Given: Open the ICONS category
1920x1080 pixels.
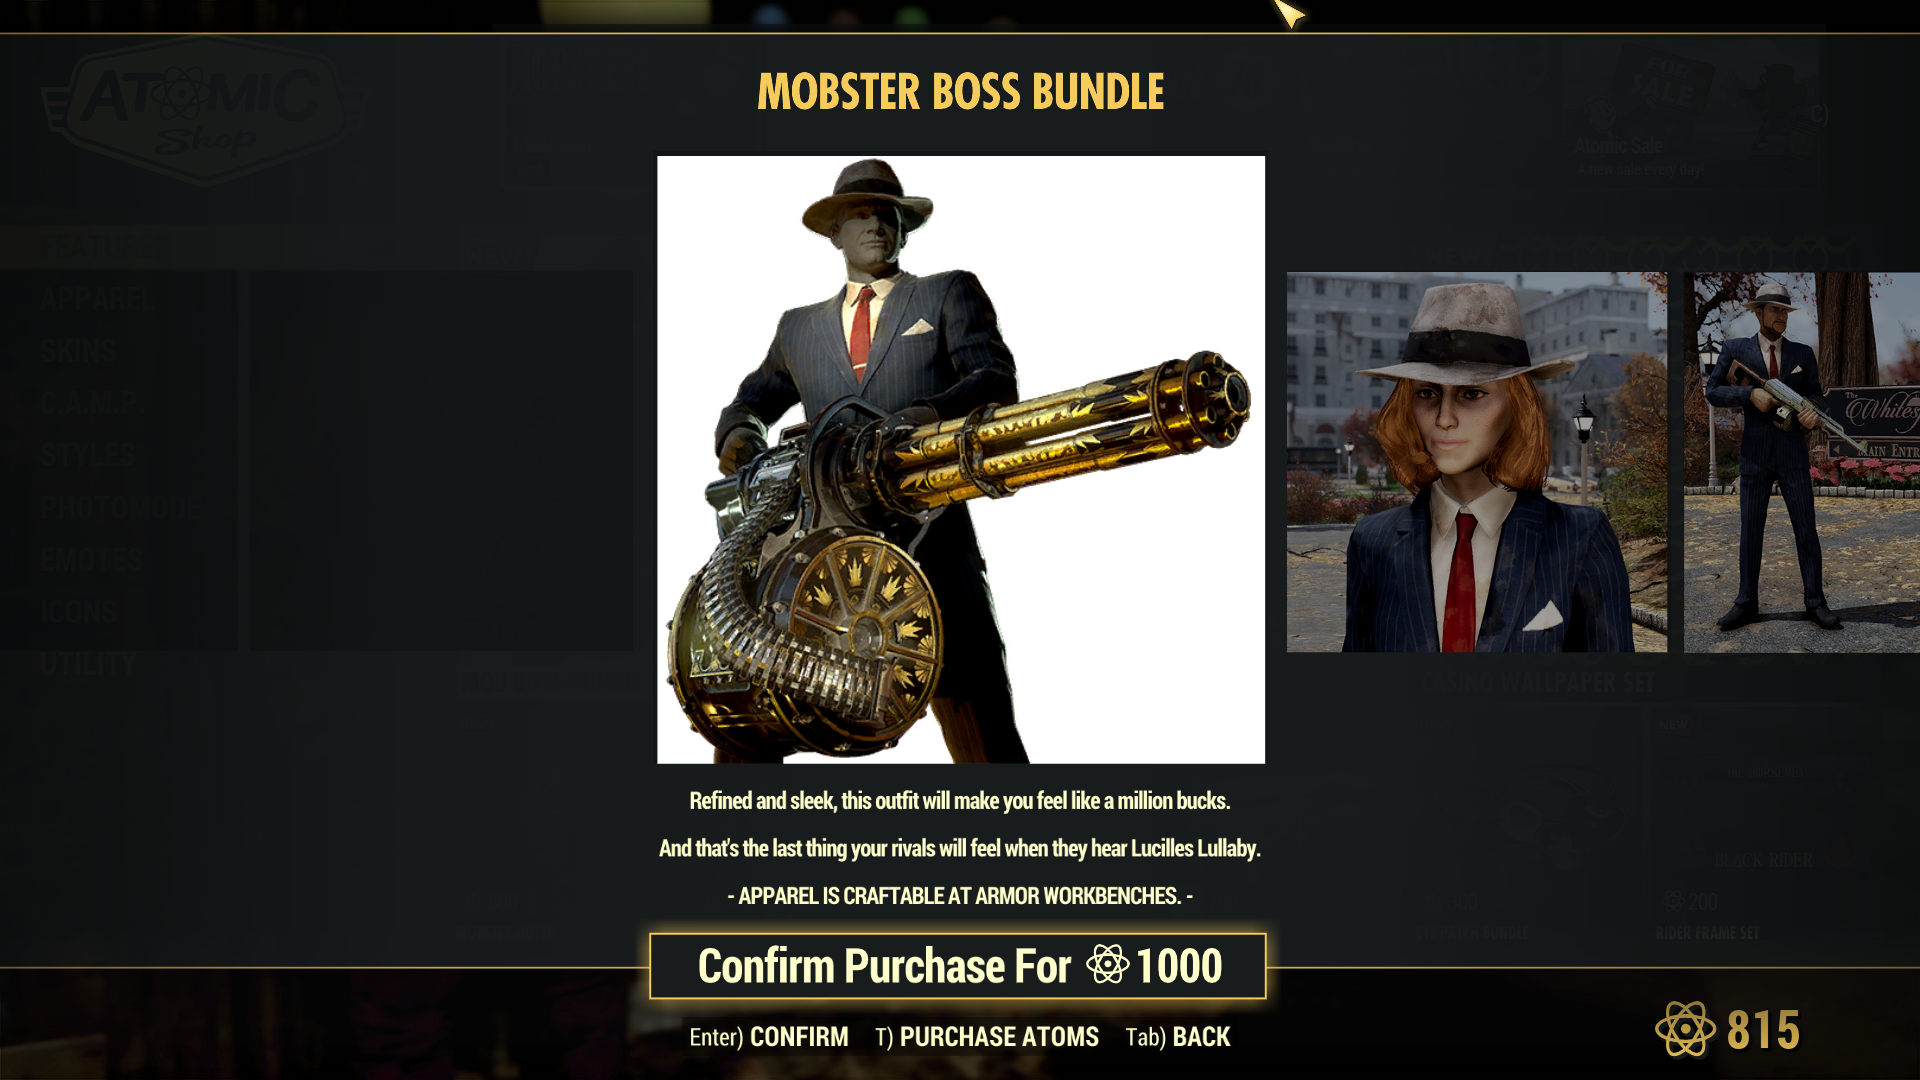Looking at the screenshot, I should (x=79, y=612).
